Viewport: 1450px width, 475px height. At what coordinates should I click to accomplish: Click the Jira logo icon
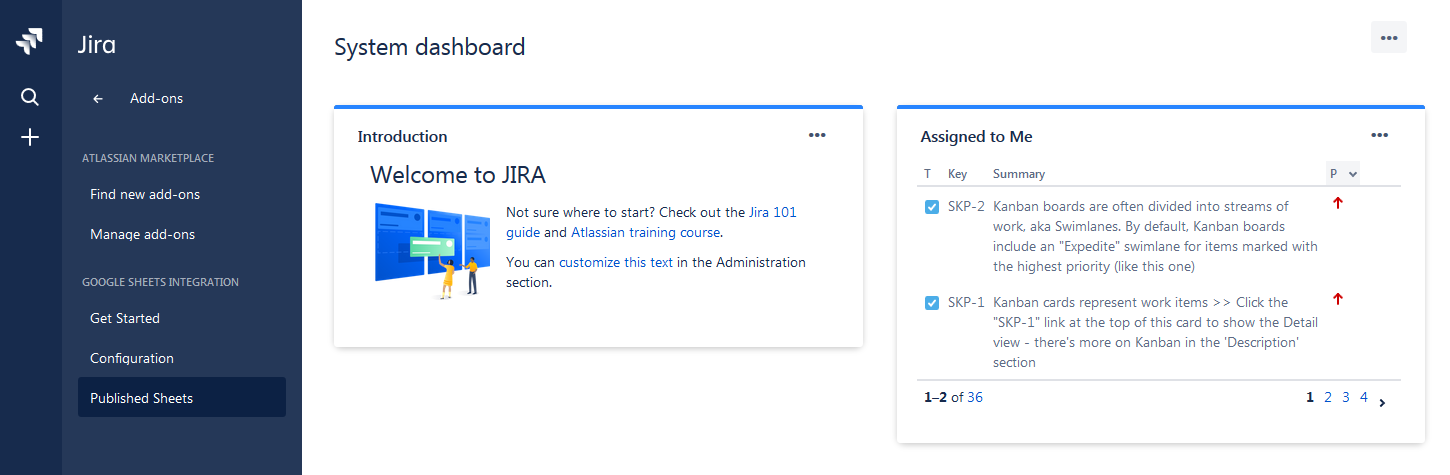tap(30, 43)
